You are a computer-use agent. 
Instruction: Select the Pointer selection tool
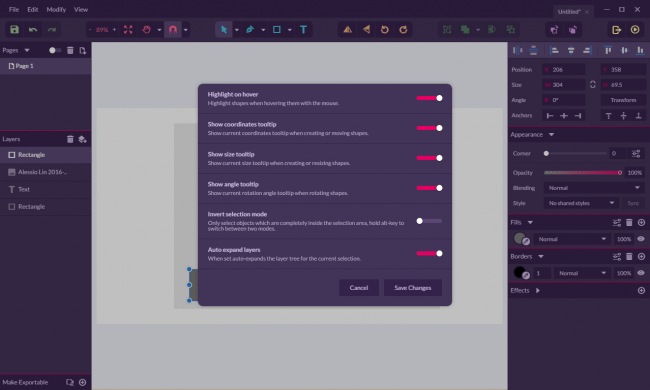(224, 29)
